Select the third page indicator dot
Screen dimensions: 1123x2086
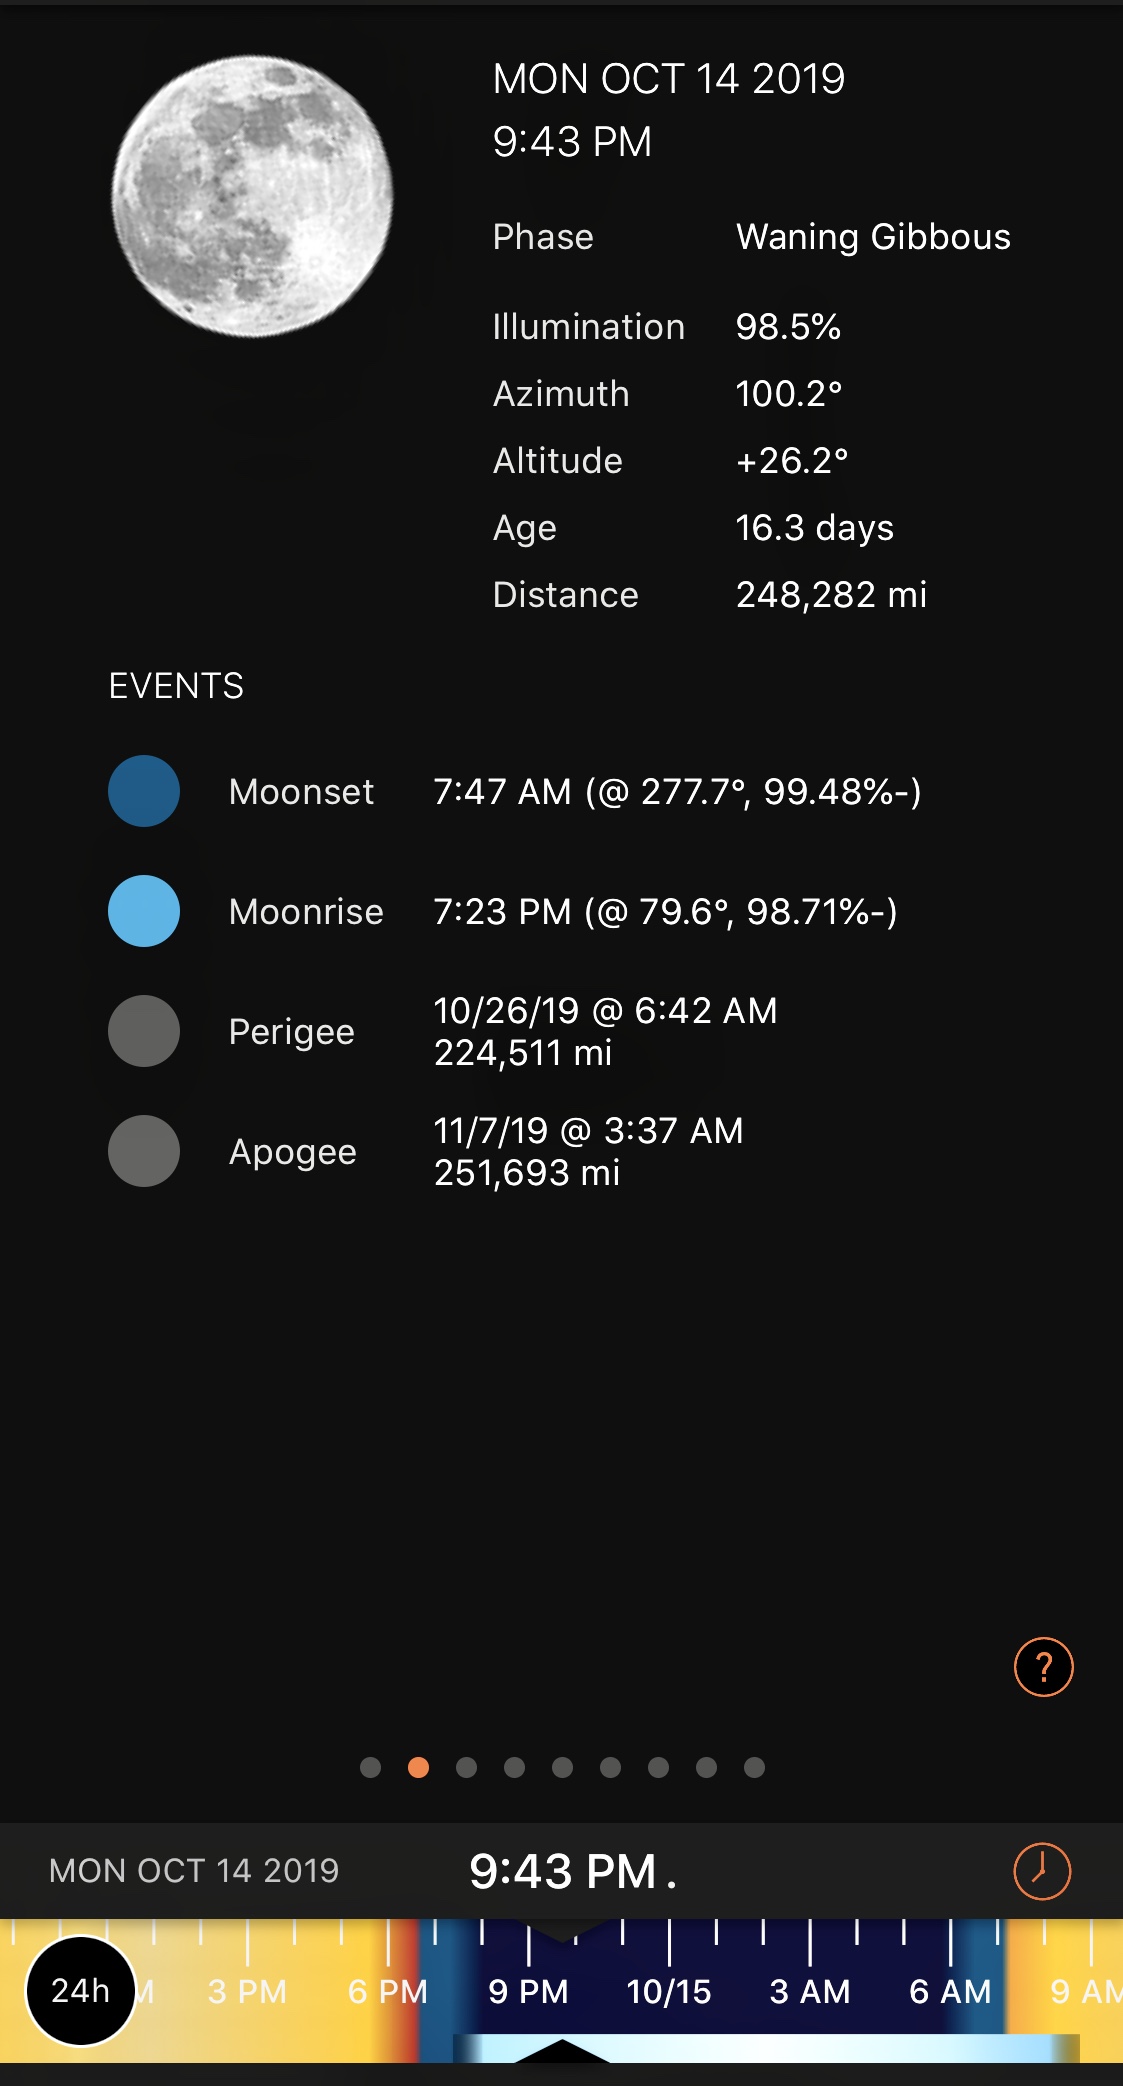[x=467, y=1768]
